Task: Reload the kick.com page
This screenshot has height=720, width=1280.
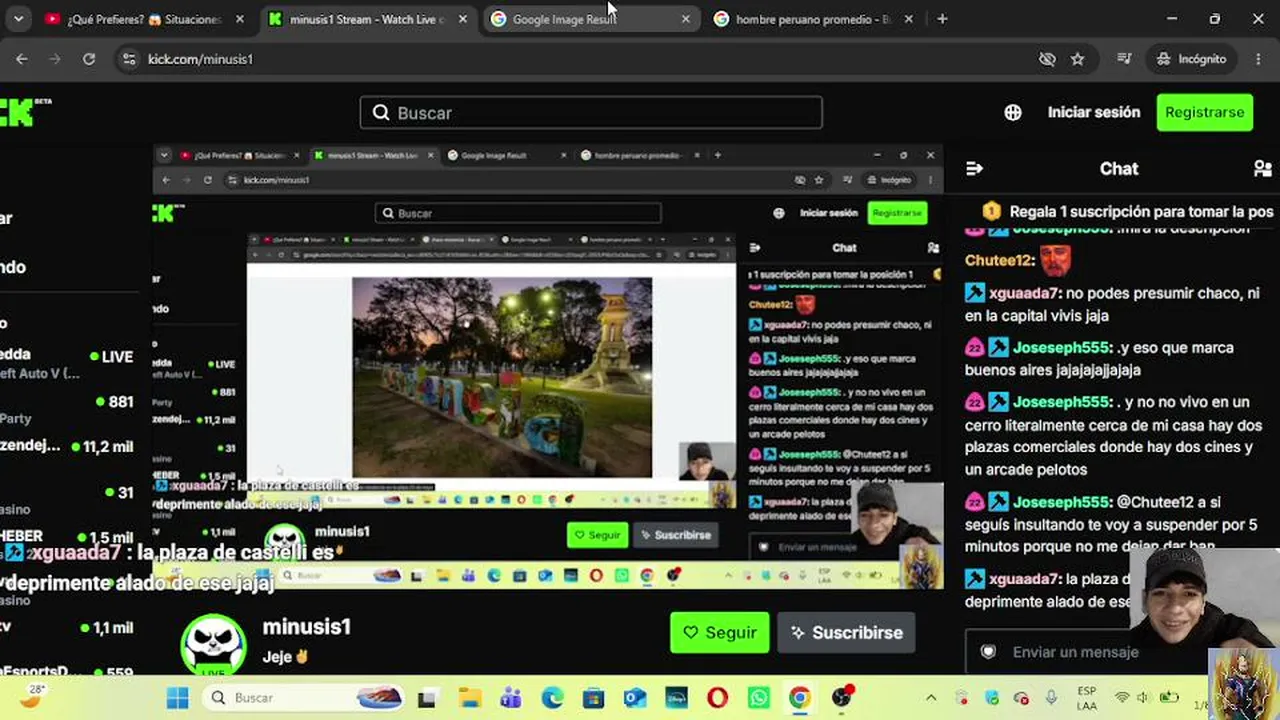Action: 89,59
